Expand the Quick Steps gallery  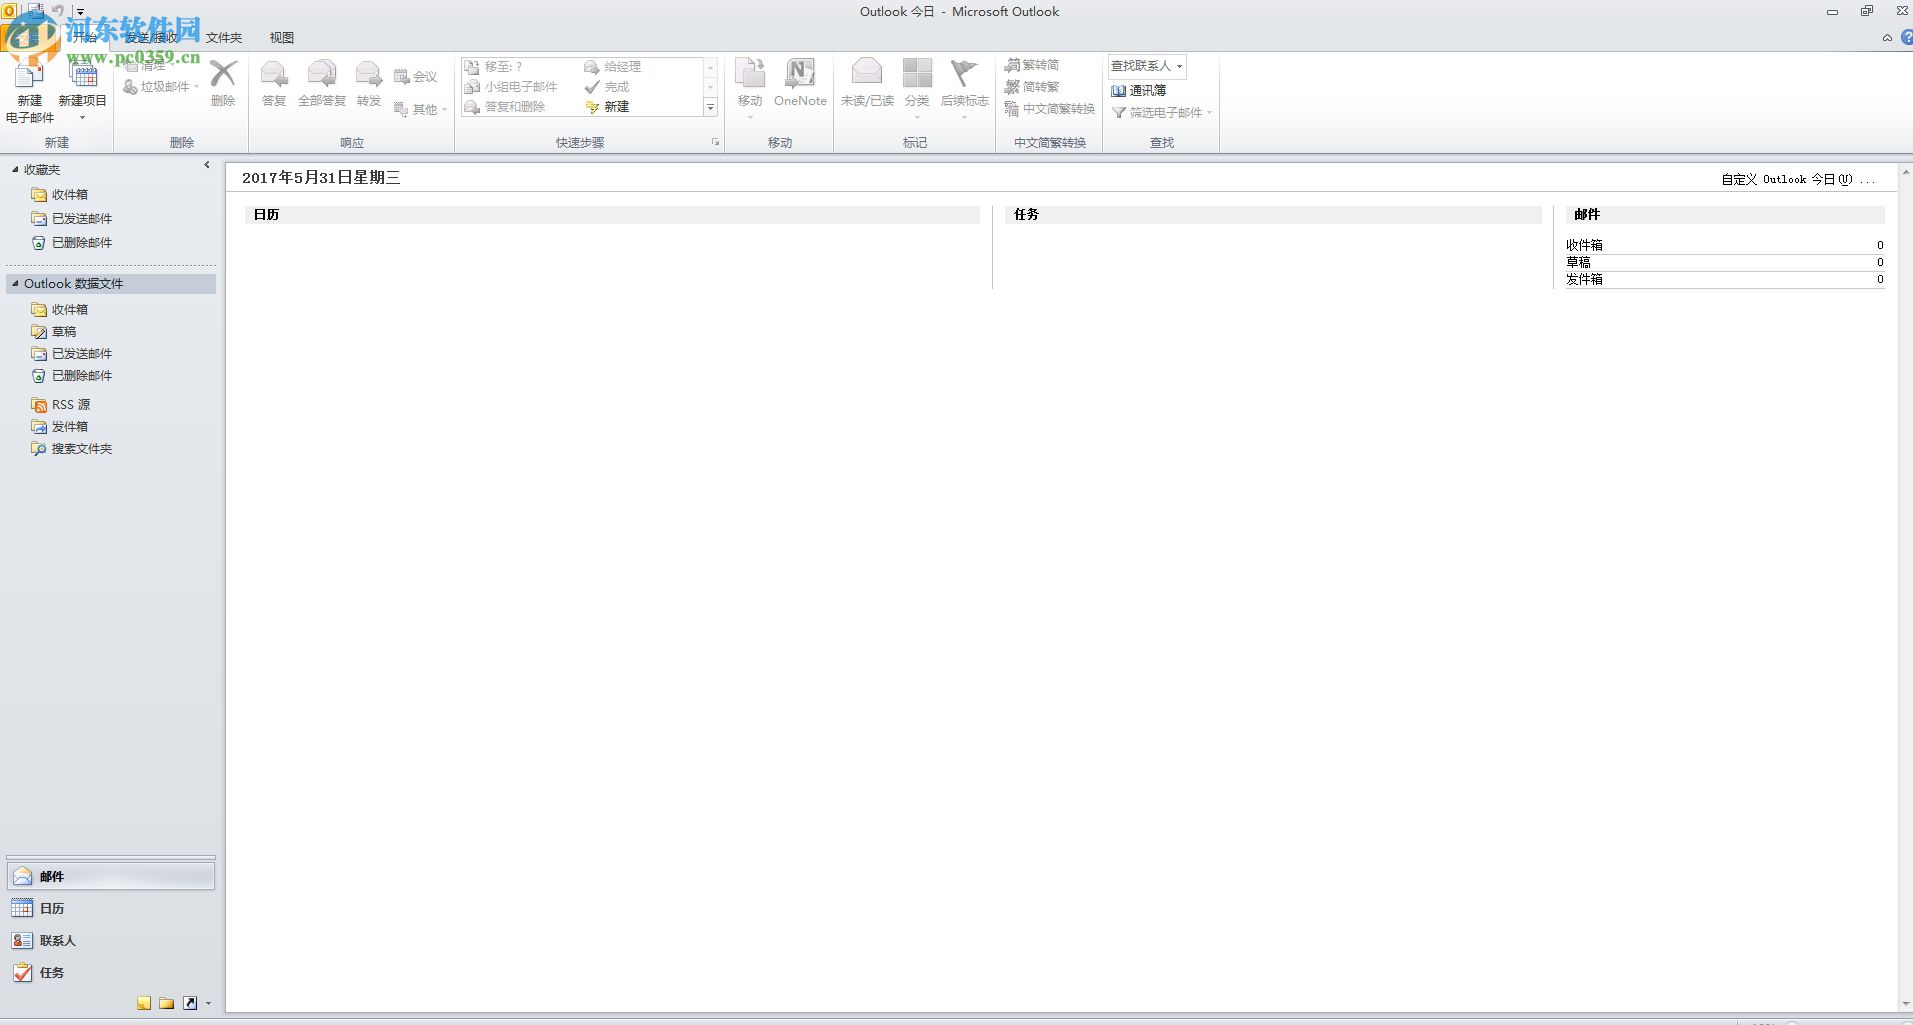(711, 107)
